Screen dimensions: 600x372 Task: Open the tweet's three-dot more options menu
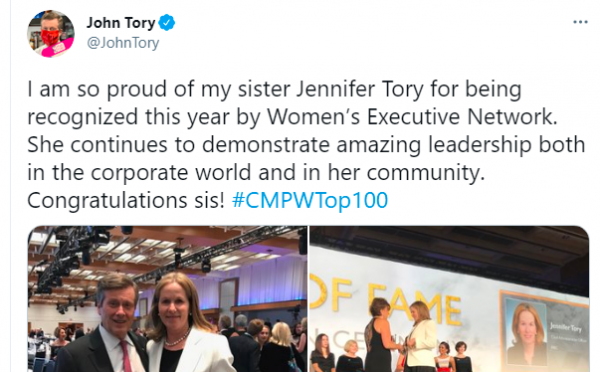pyautogui.click(x=580, y=22)
